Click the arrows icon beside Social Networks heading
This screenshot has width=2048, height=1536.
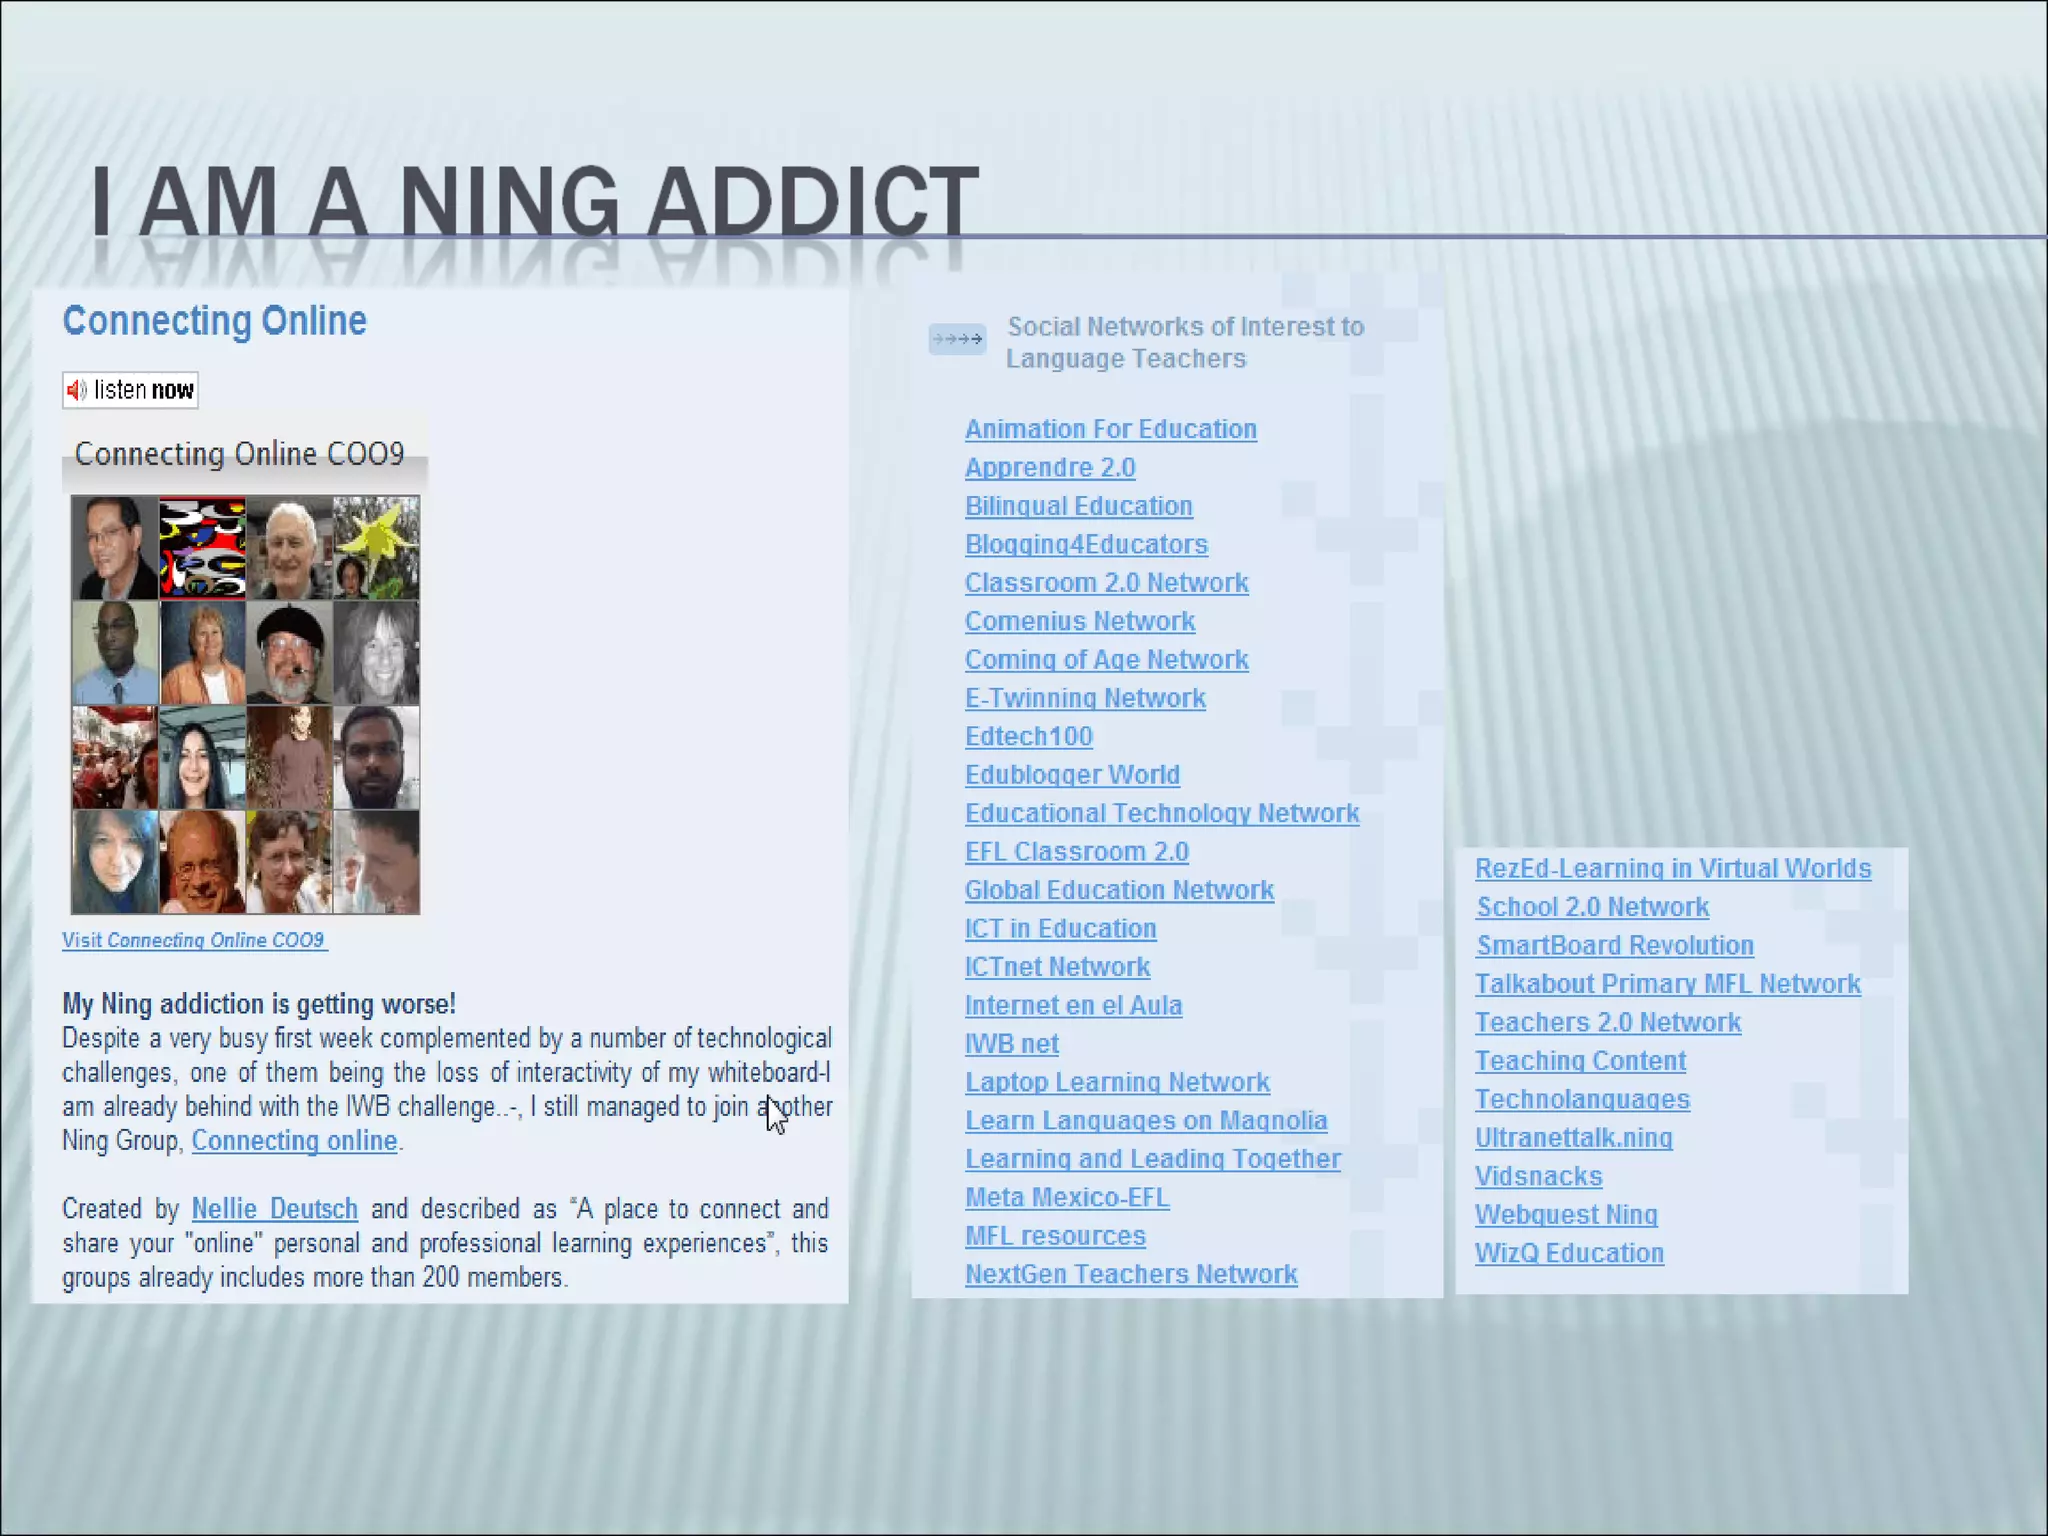pyautogui.click(x=957, y=339)
